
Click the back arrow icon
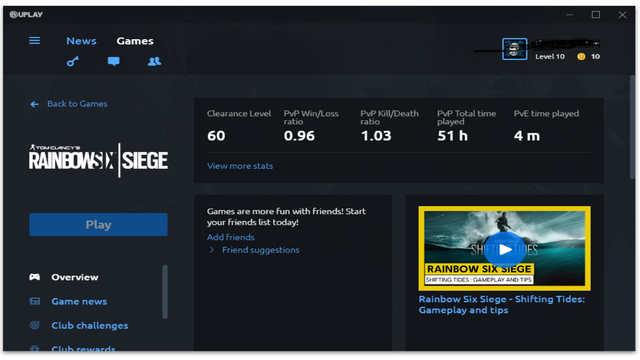(x=35, y=104)
